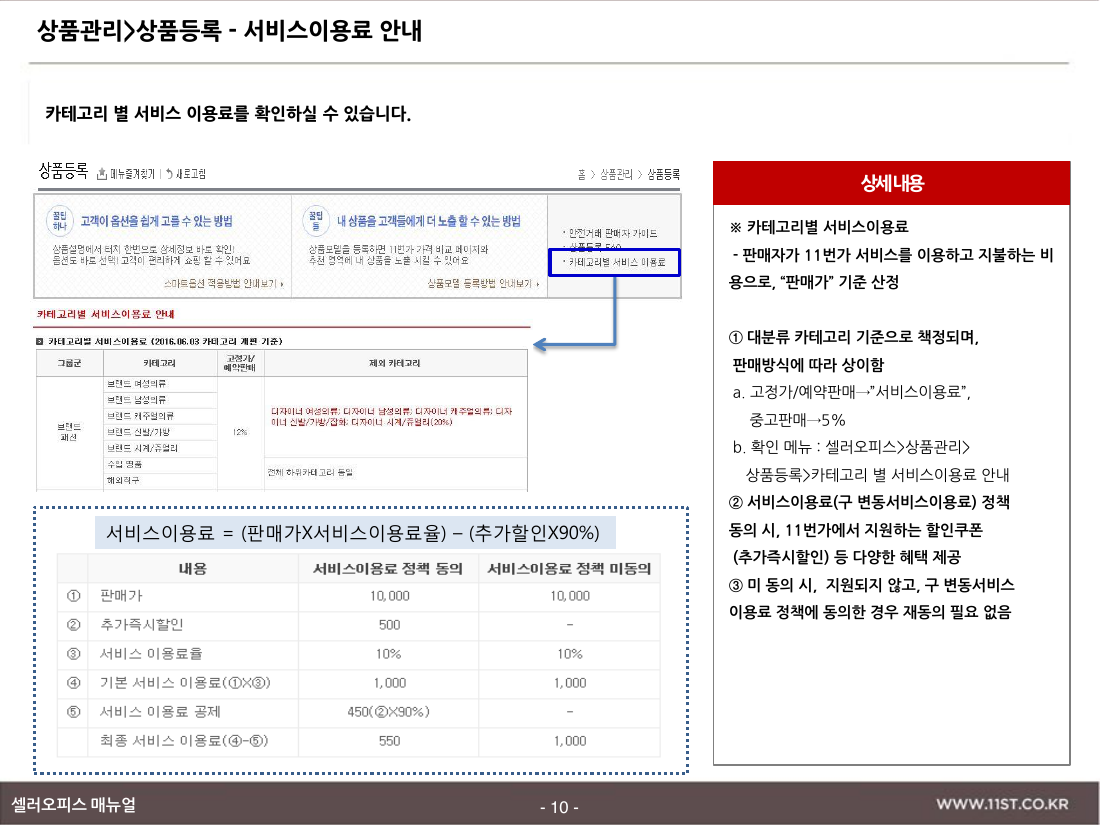
Task: Click the 12% fee rate cell
Action: click(x=241, y=432)
